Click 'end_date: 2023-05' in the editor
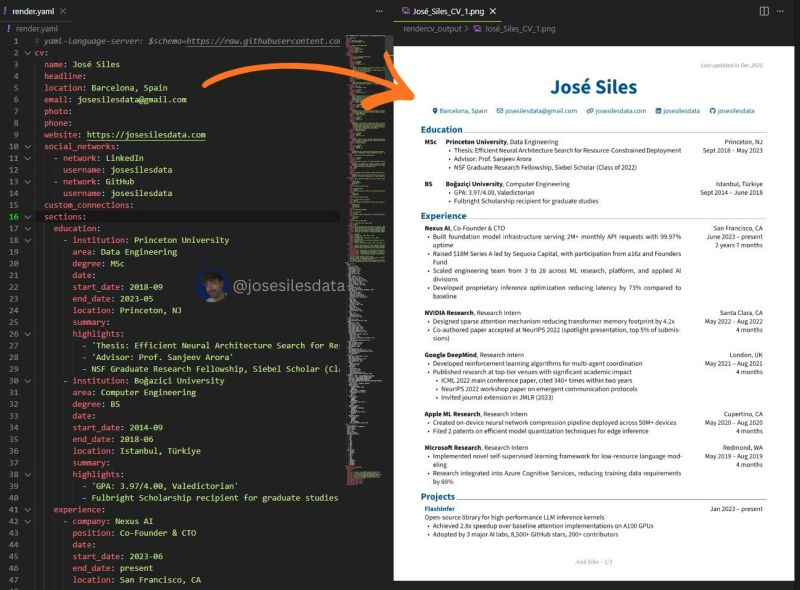This screenshot has width=800, height=590. pos(113,299)
